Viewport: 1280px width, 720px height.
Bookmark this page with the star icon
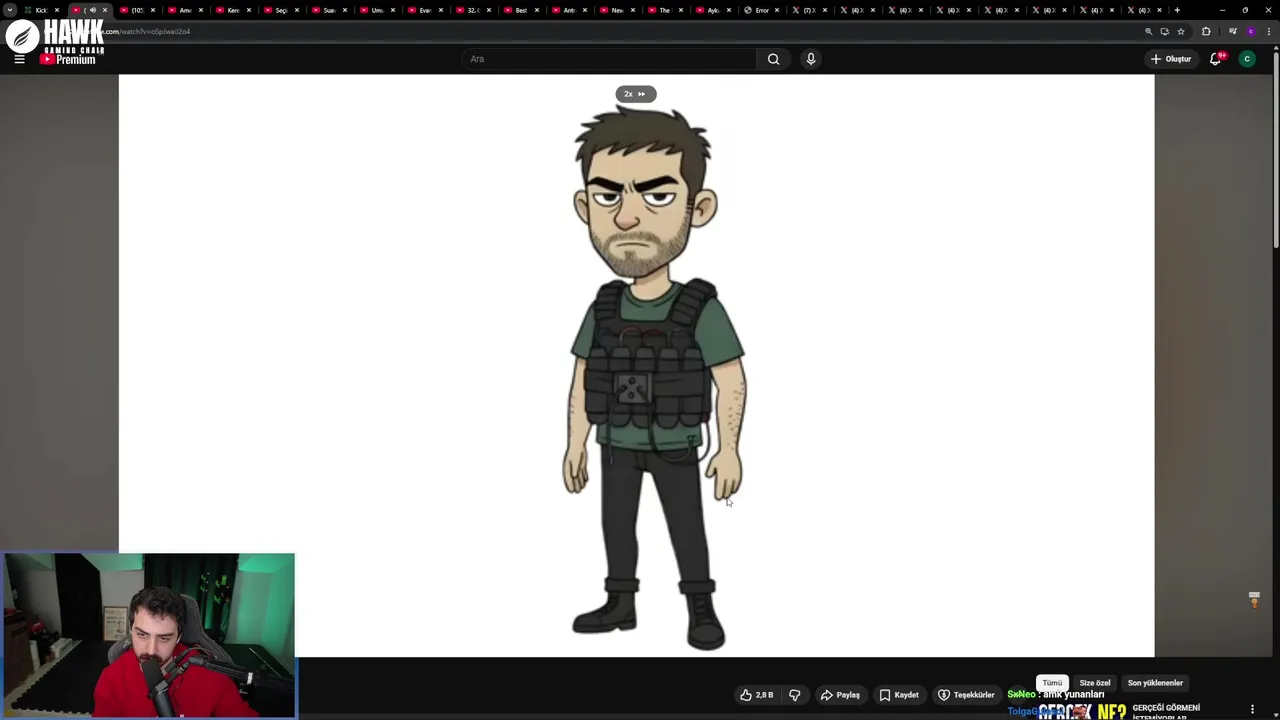pos(1181,31)
